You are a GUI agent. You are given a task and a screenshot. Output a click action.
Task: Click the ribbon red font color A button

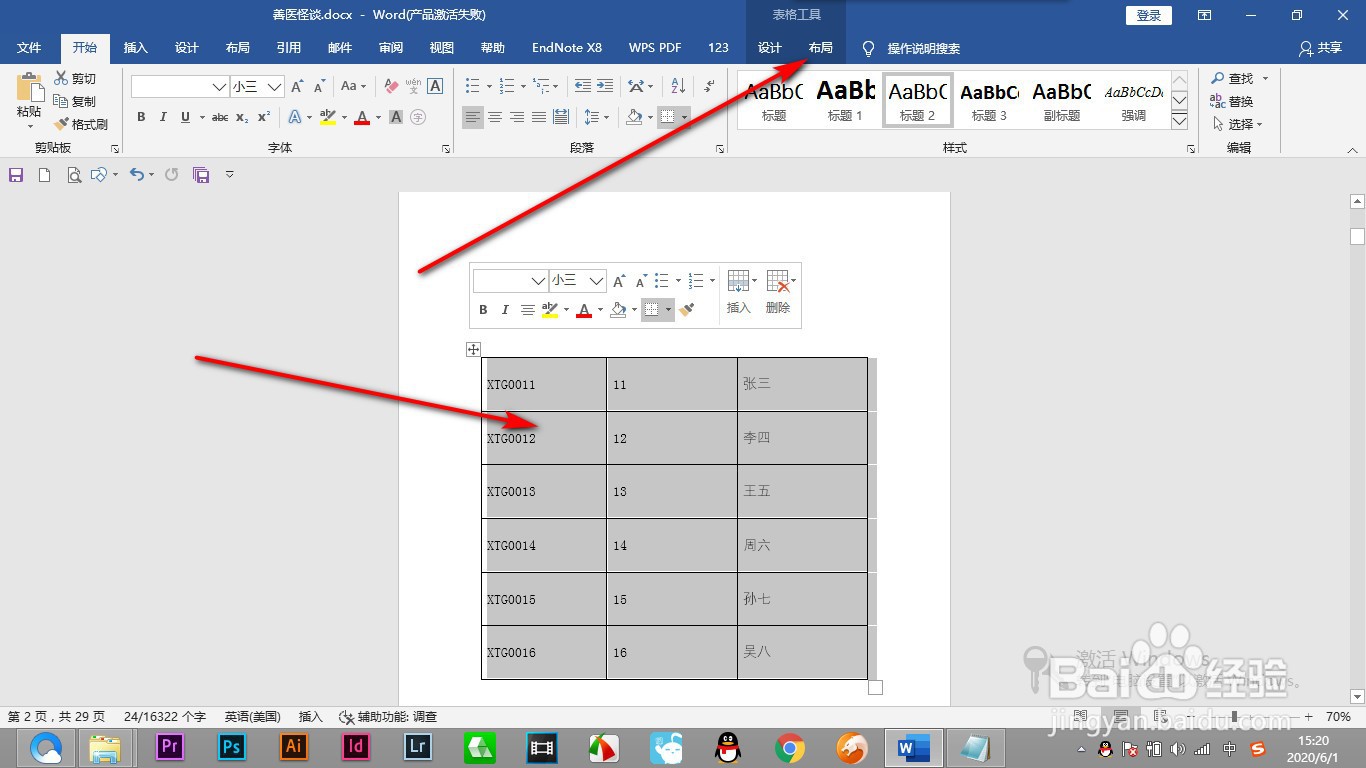point(362,117)
